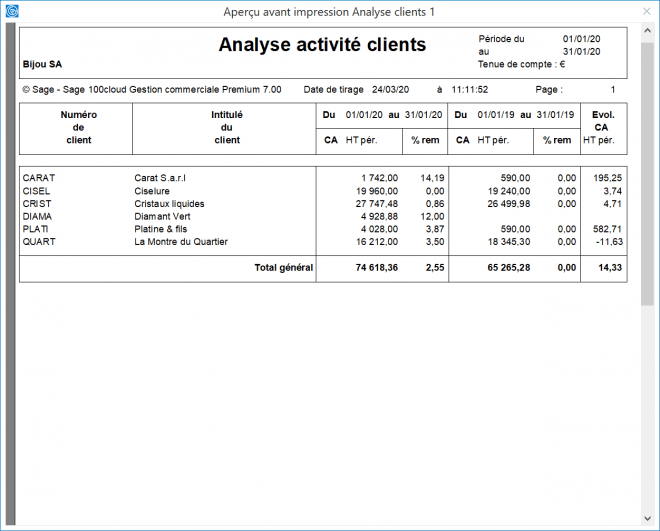This screenshot has width=660, height=531.
Task: Click client name Platine & fils
Action: click(x=160, y=229)
